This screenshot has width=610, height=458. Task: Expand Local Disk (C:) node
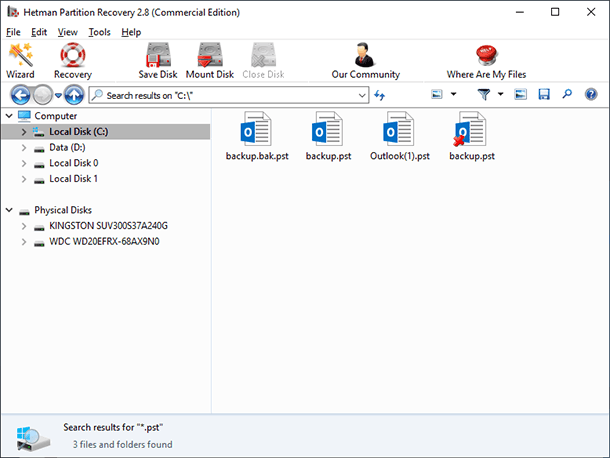pyautogui.click(x=24, y=132)
